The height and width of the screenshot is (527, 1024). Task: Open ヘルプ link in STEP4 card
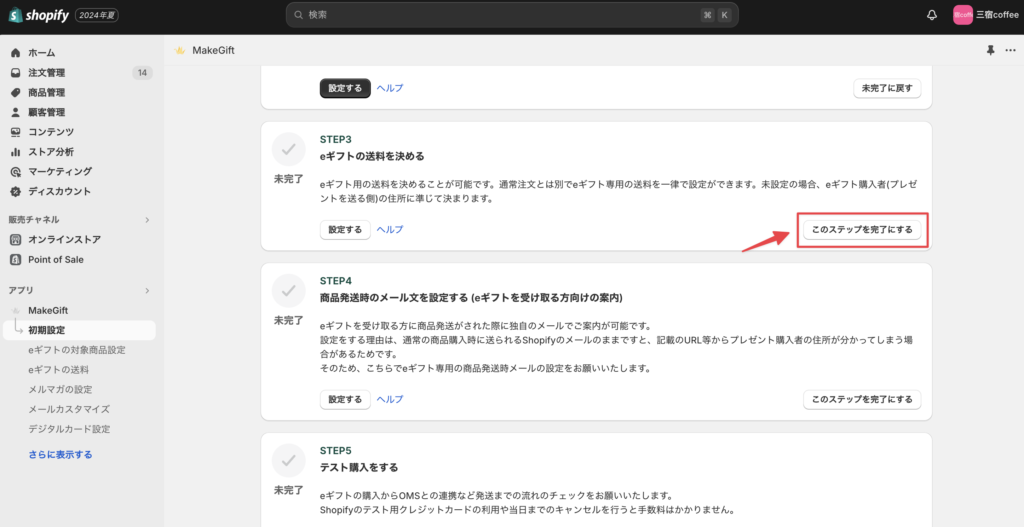tap(390, 400)
